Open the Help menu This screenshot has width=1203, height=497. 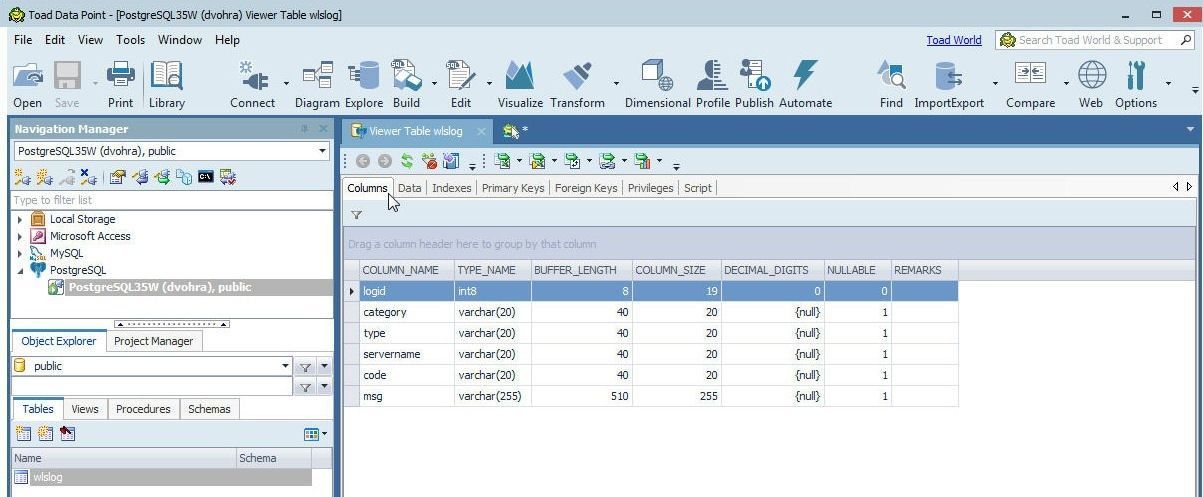(227, 40)
